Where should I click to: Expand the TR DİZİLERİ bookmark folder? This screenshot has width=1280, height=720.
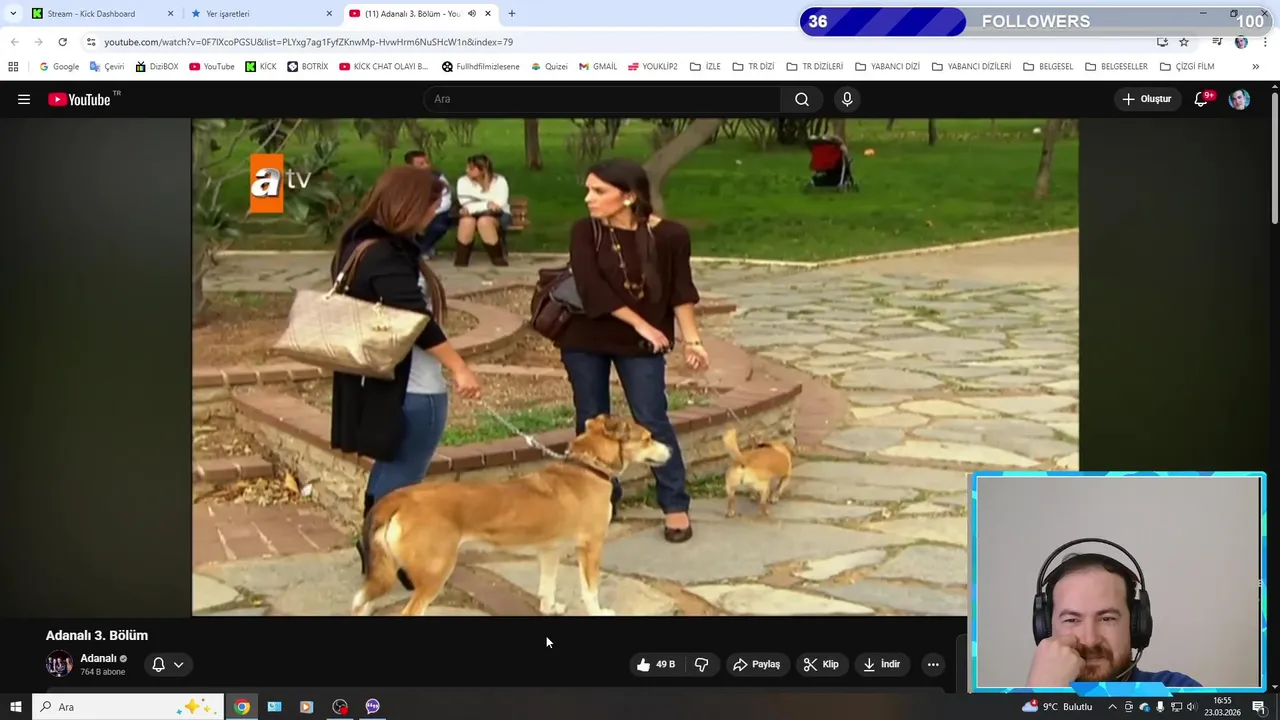(814, 67)
